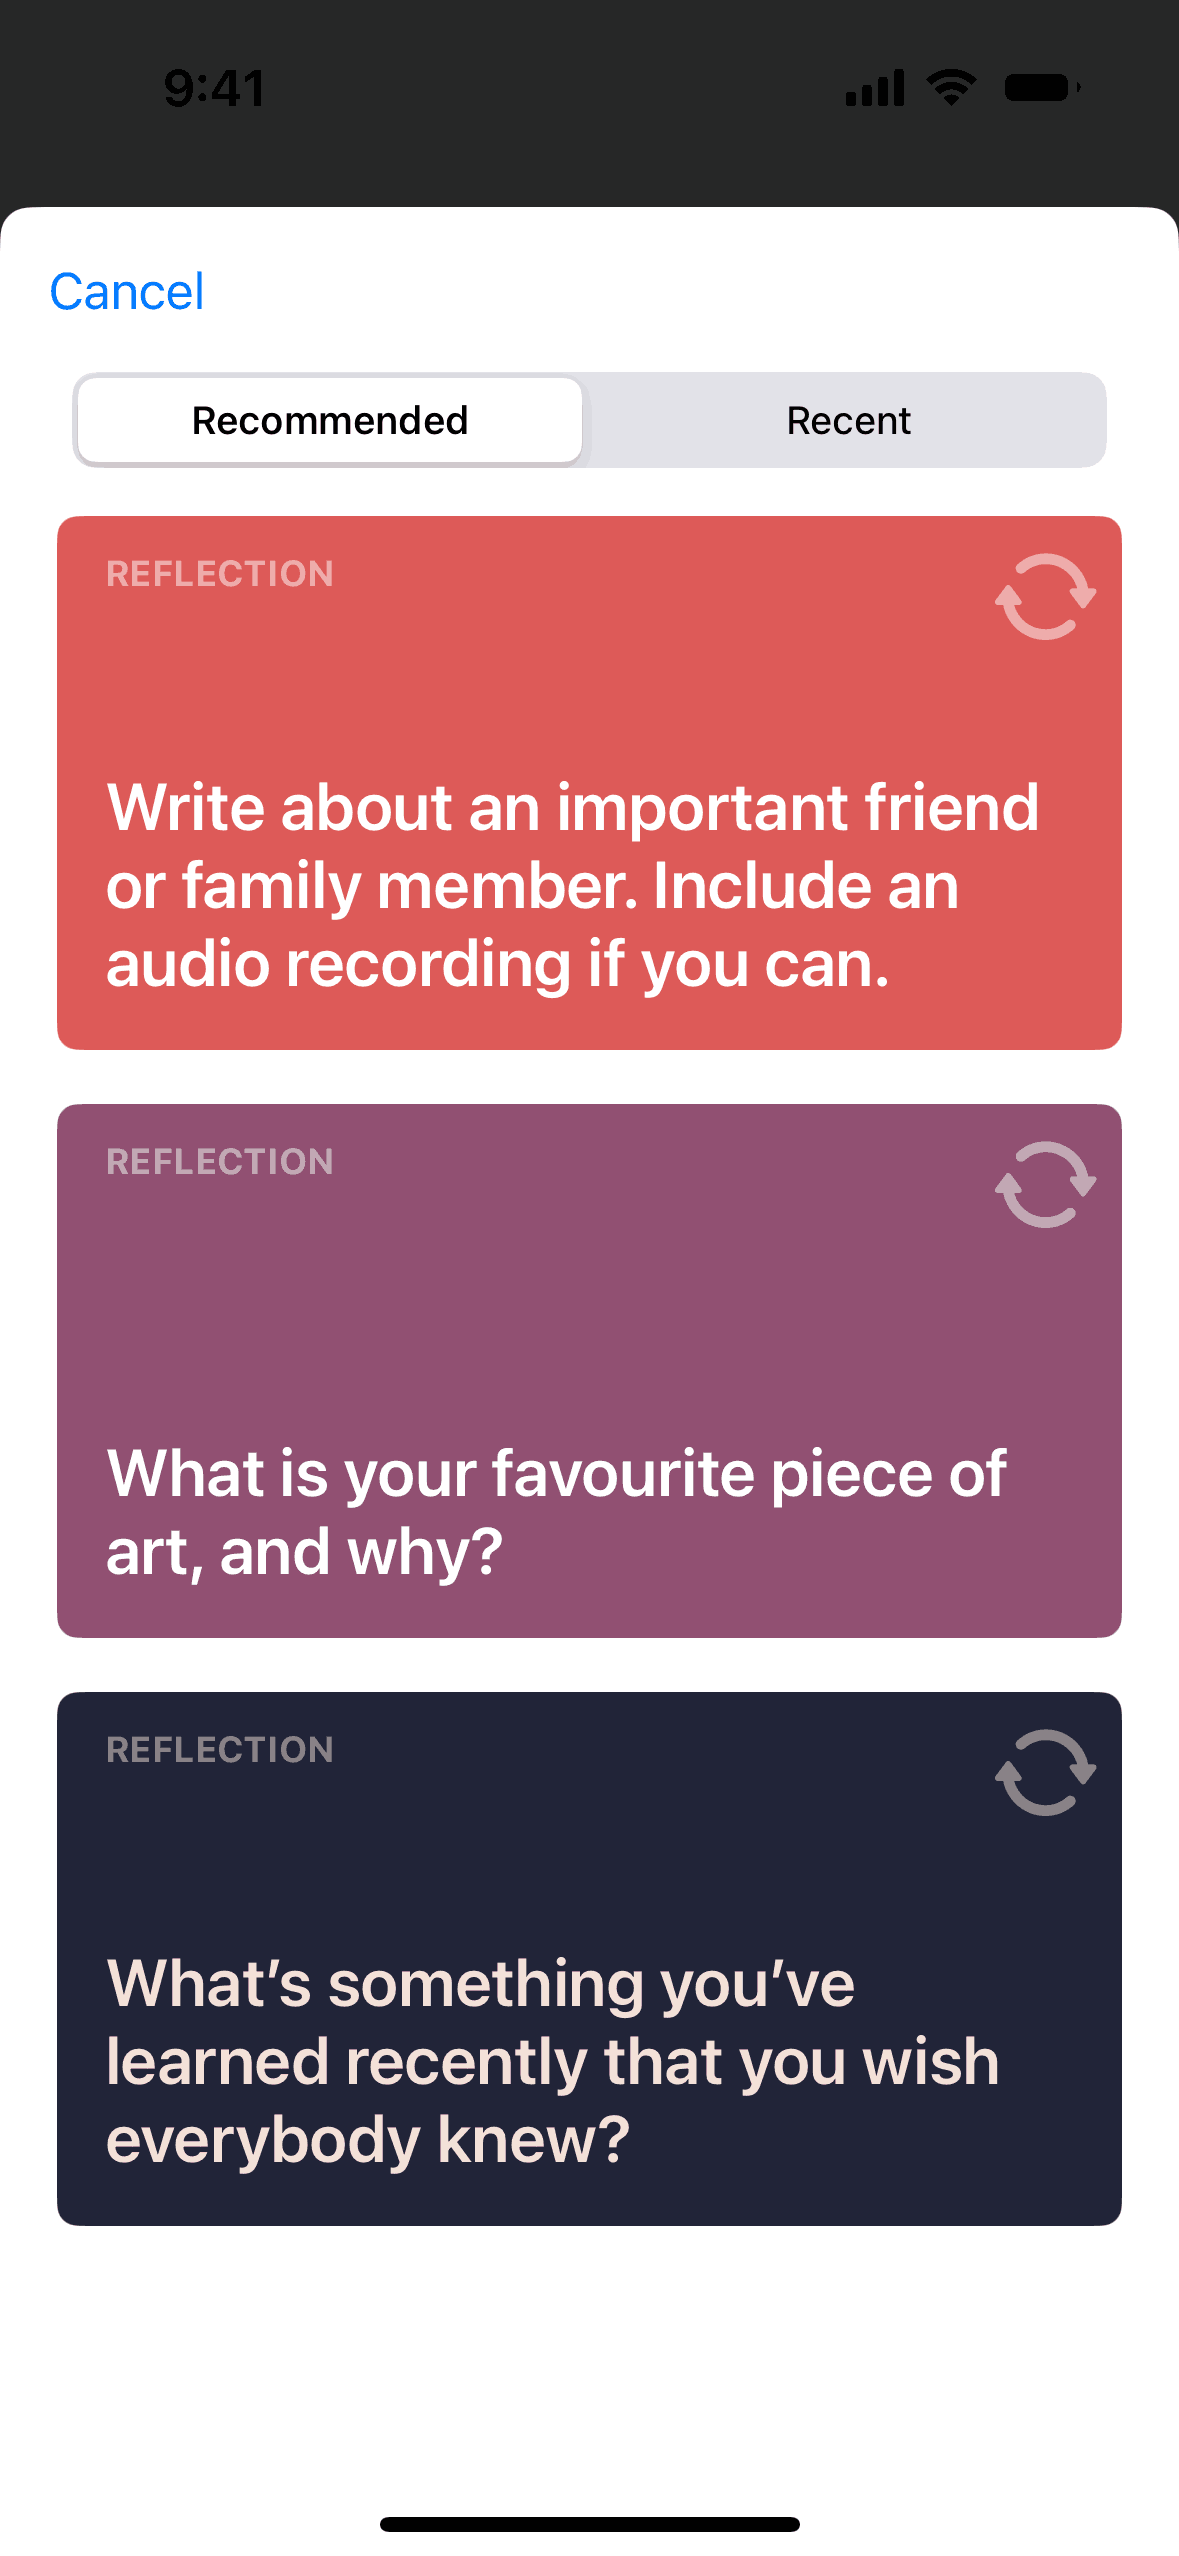Tap the cellular signal bars icon
Image resolution: width=1179 pixels, height=2556 pixels.
[x=875, y=88]
